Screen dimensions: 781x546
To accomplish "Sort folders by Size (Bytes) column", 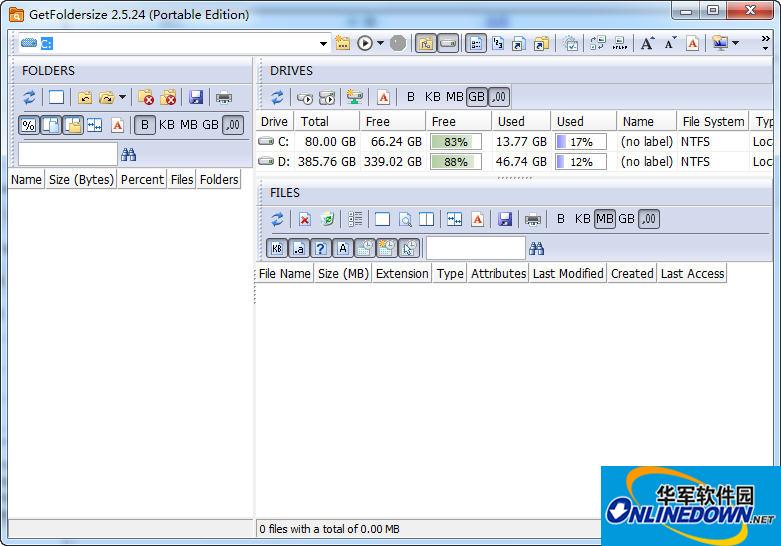I will pos(81,179).
